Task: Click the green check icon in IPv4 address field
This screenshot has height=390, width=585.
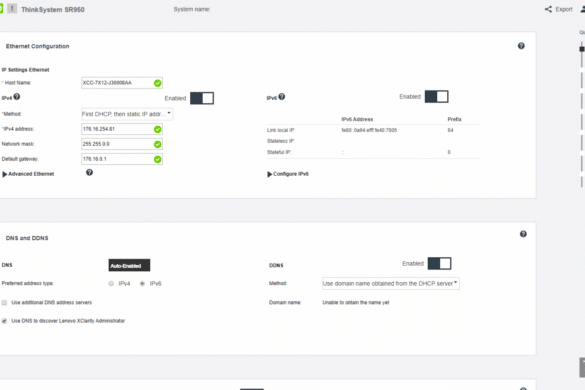Action: pyautogui.click(x=158, y=129)
